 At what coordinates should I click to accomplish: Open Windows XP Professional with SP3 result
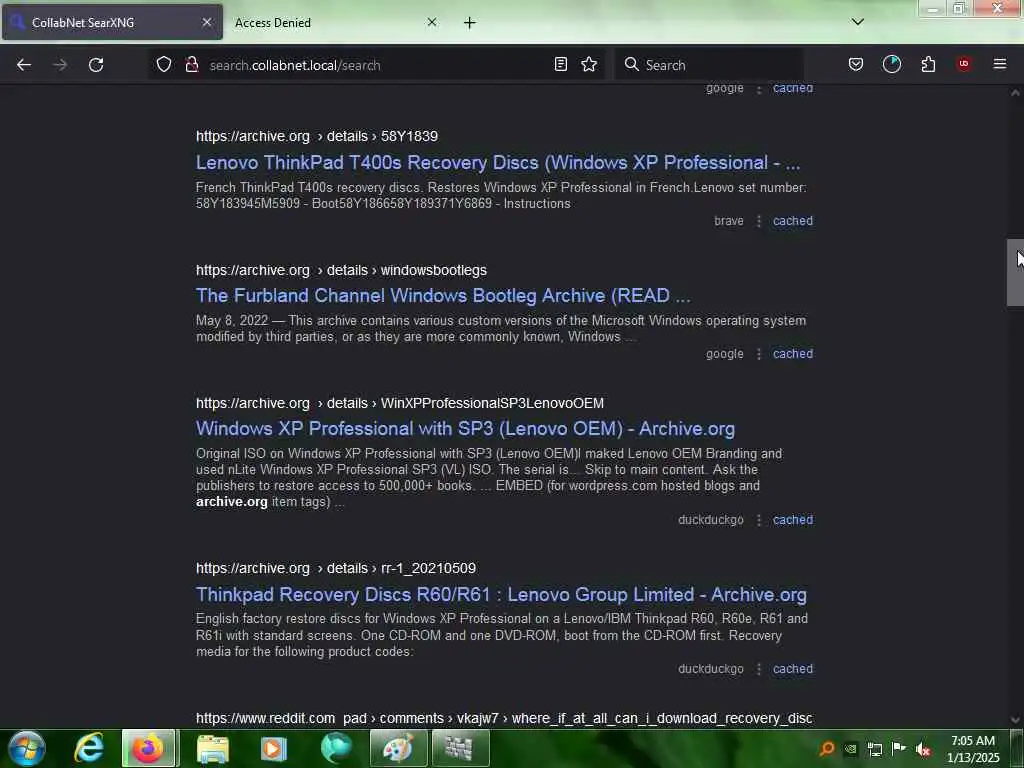click(x=465, y=429)
